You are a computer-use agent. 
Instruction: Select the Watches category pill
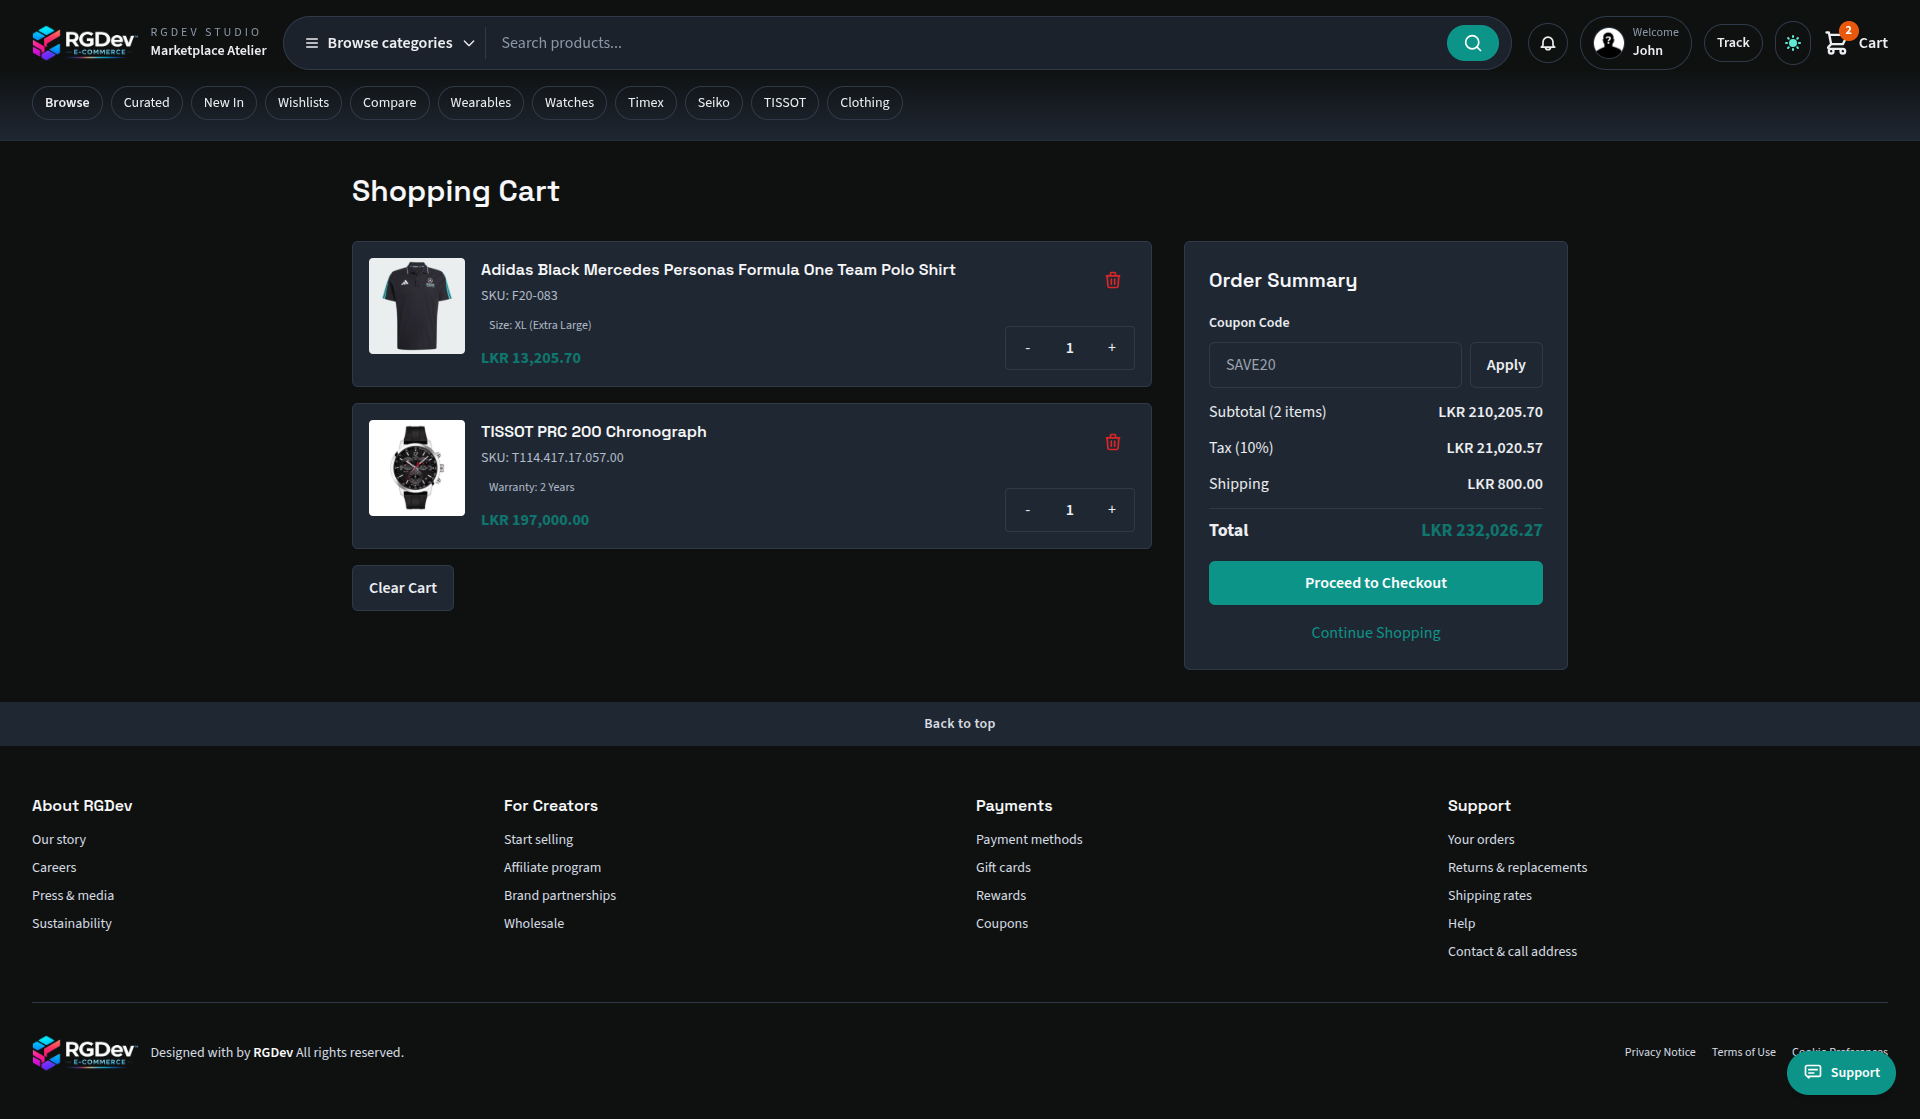[568, 102]
